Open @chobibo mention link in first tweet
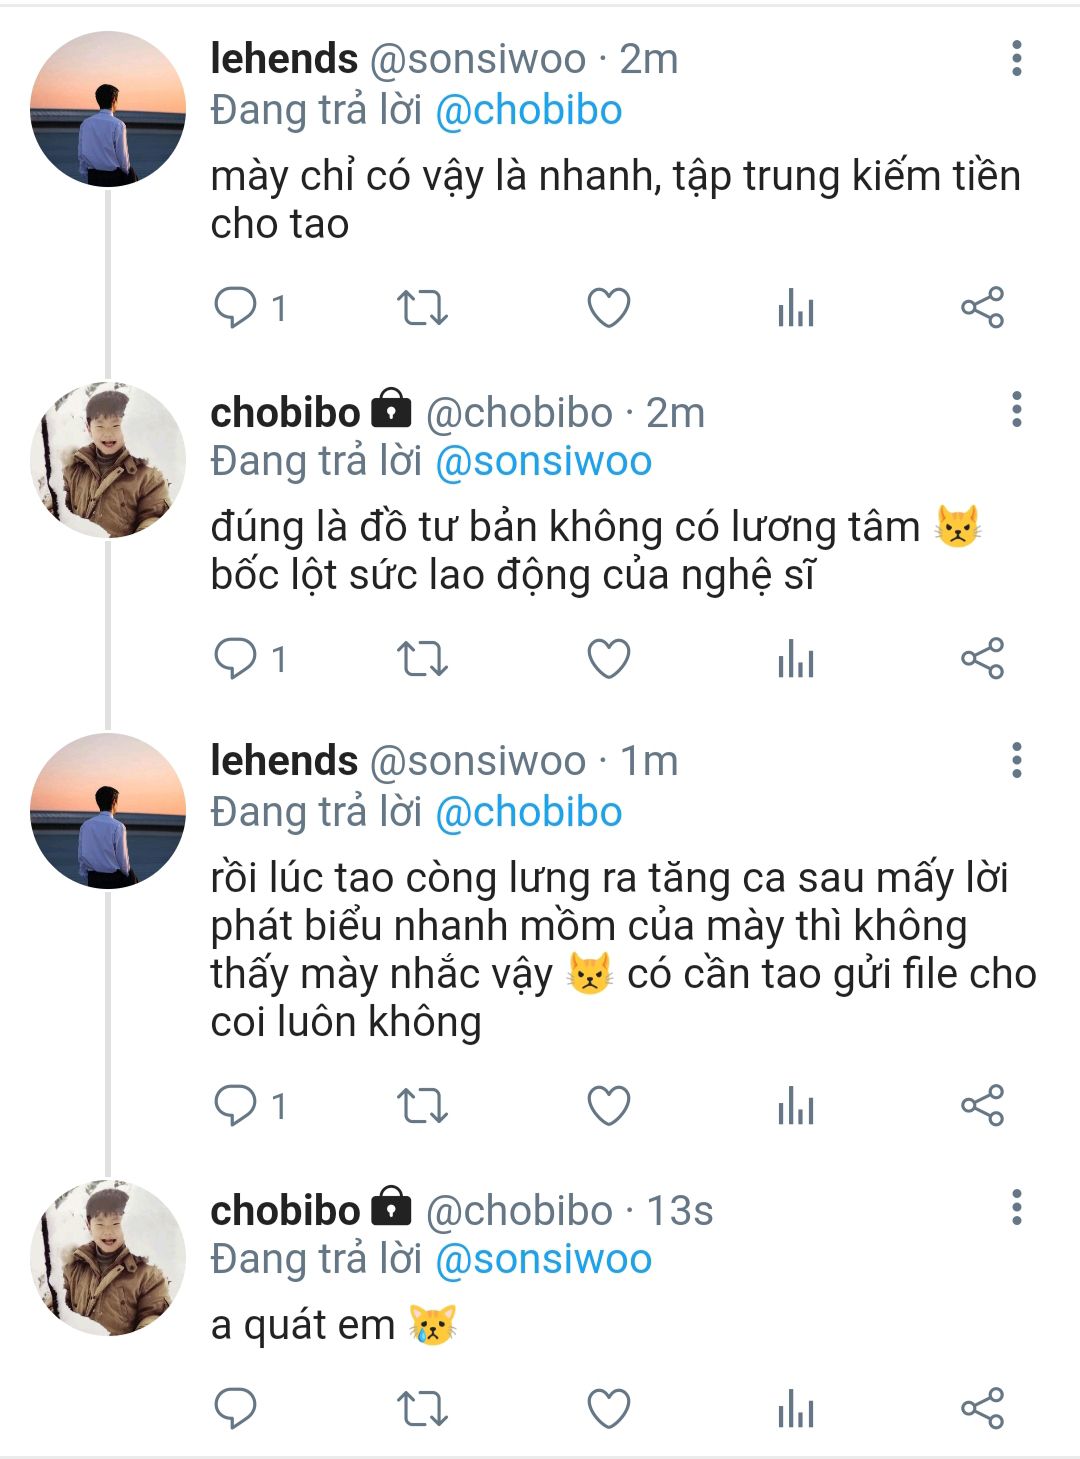Screen dimensions: 1080x1459 tap(529, 110)
